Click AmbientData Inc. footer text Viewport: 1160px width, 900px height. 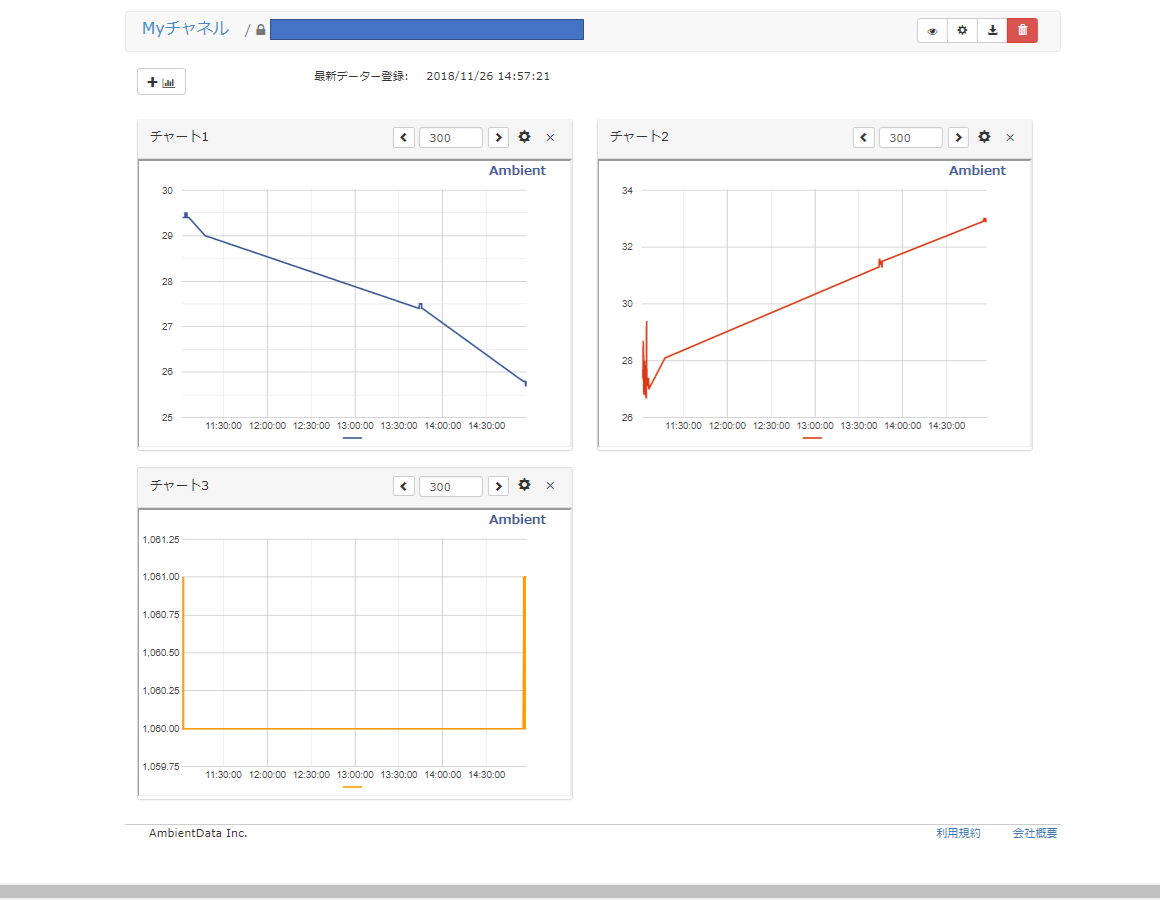tap(198, 833)
